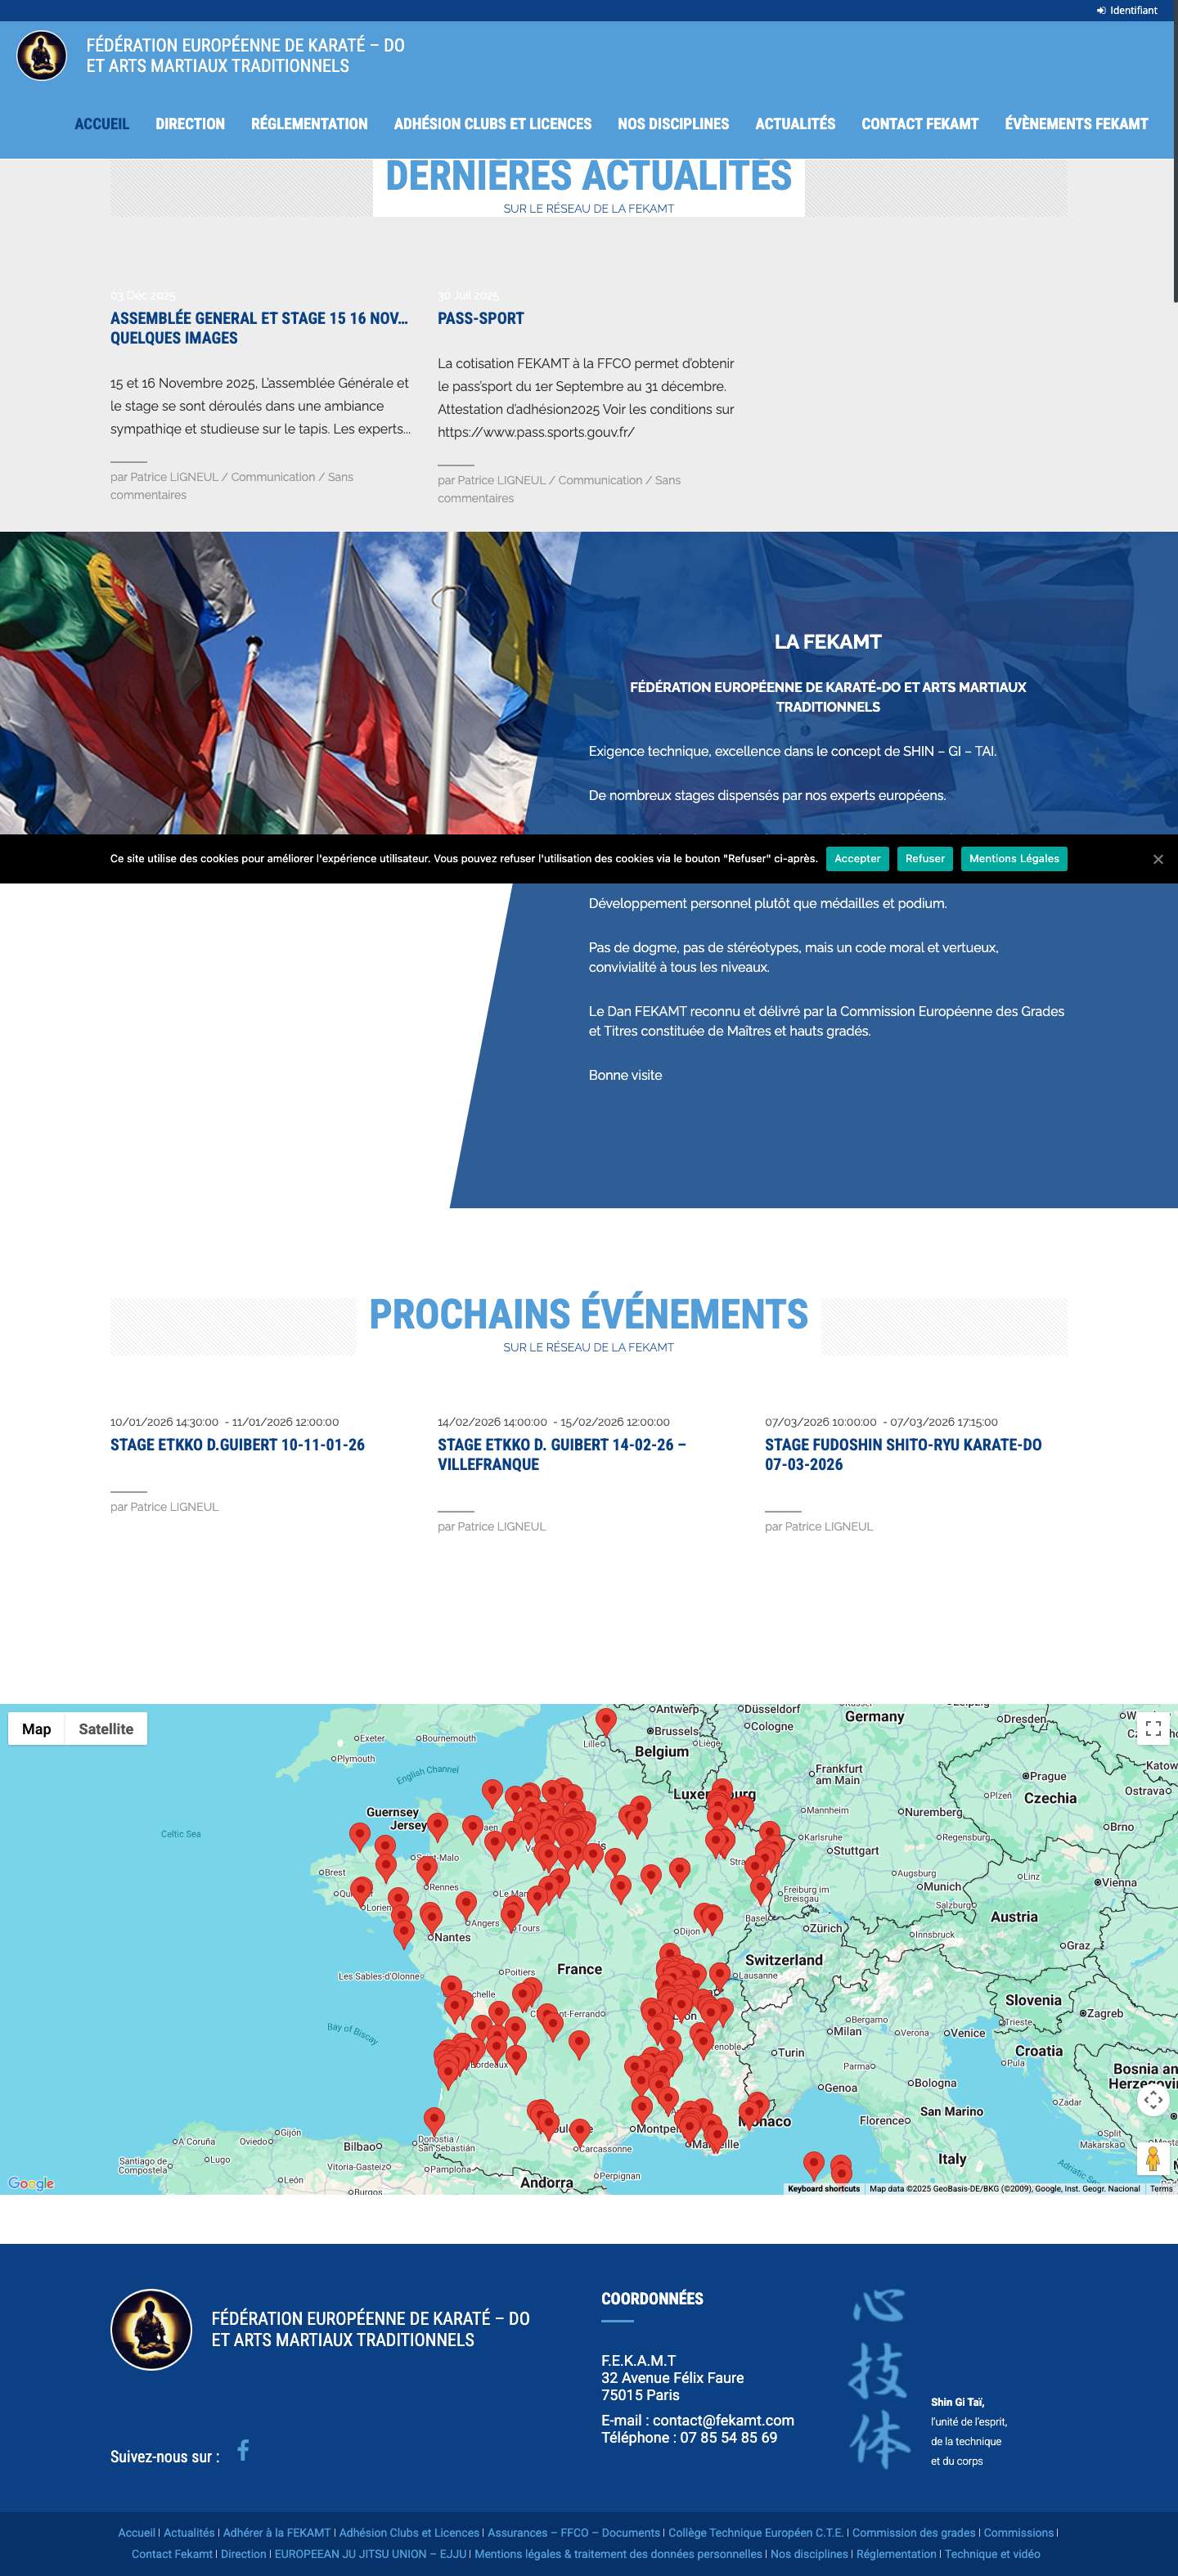
Task: Open footer Mentions légales & traitement link
Action: [618, 2554]
